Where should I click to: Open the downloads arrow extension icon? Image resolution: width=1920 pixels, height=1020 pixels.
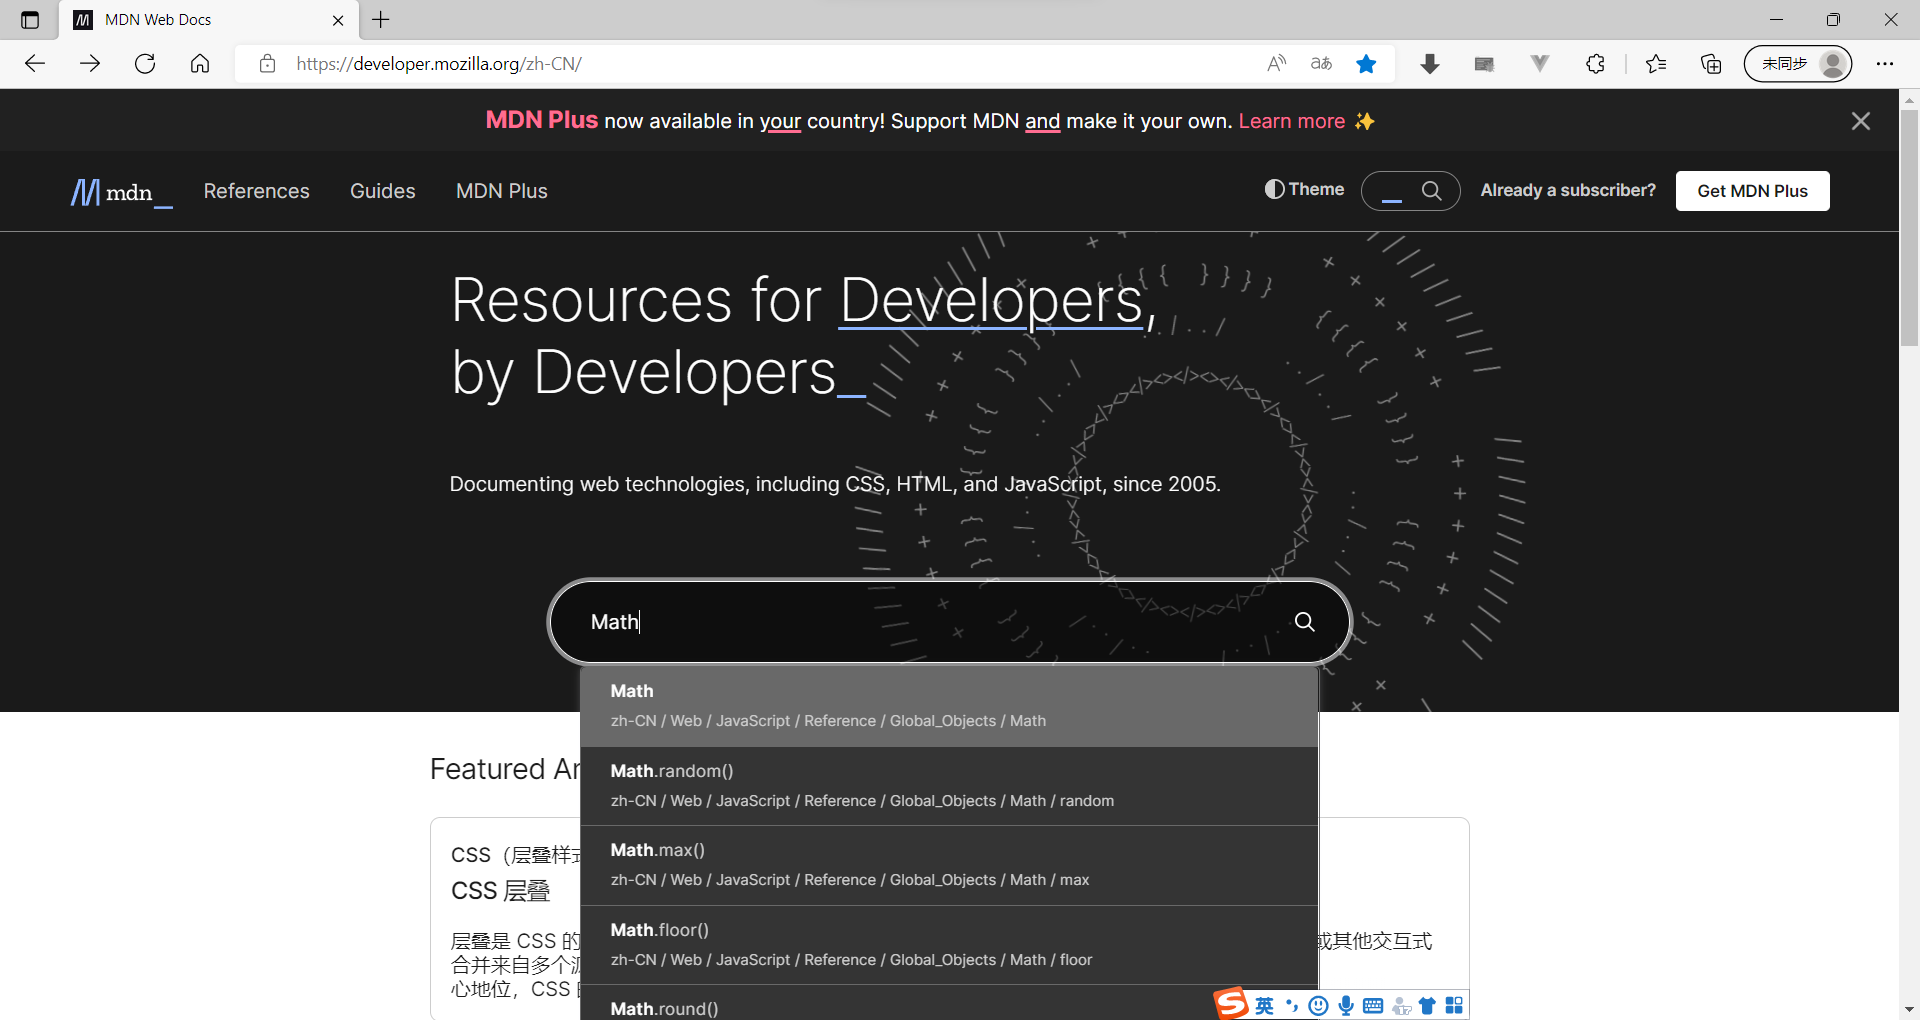(x=1430, y=64)
